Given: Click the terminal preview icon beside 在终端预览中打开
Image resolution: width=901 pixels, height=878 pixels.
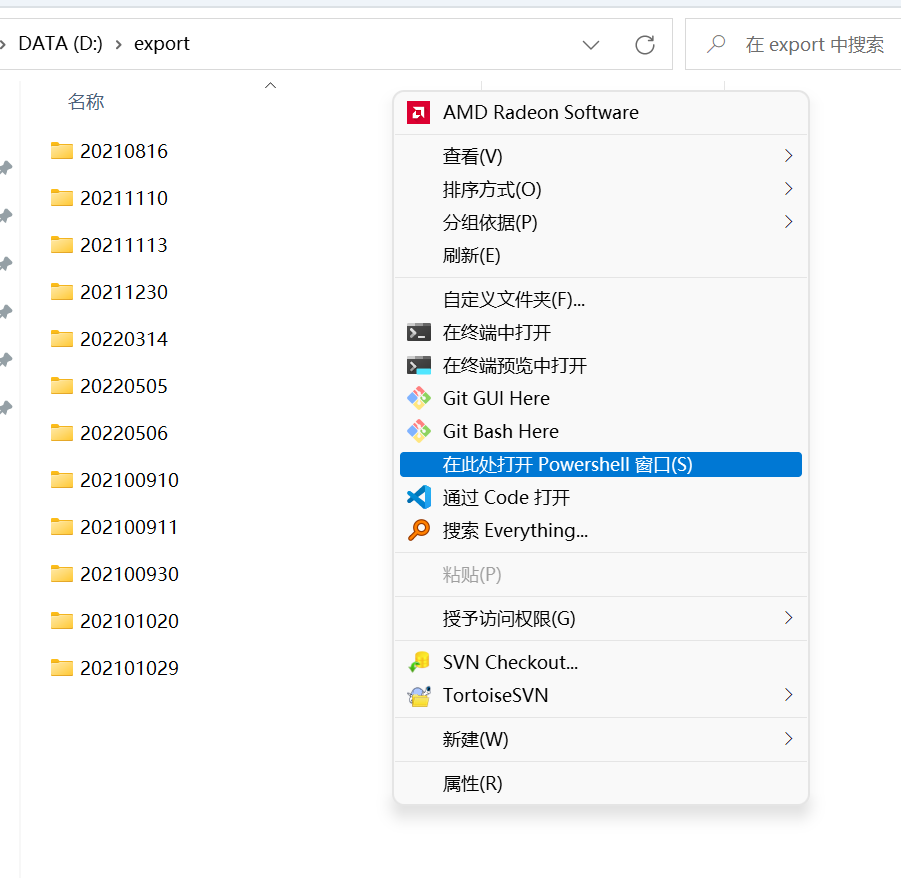Looking at the screenshot, I should (418, 366).
